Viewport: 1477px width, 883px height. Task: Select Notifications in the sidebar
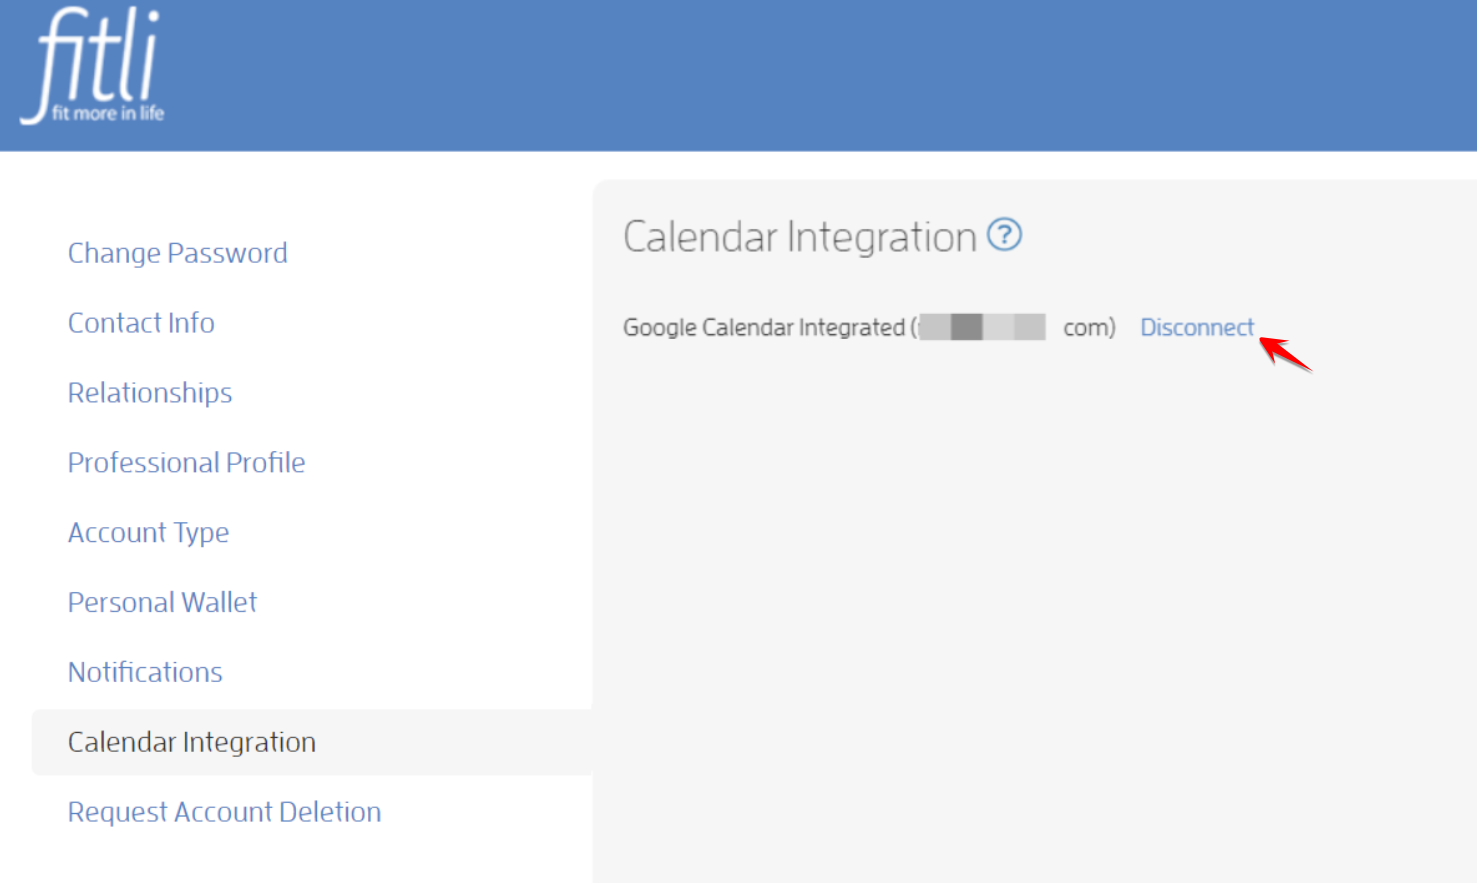(x=145, y=673)
